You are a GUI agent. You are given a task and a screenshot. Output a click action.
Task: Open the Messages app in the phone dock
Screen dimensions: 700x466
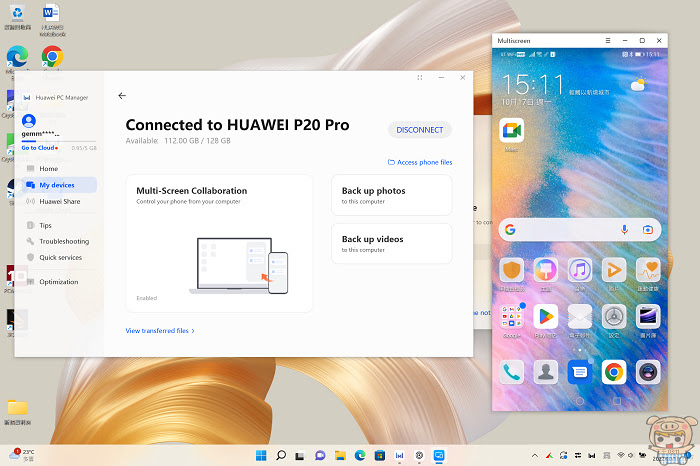[579, 372]
